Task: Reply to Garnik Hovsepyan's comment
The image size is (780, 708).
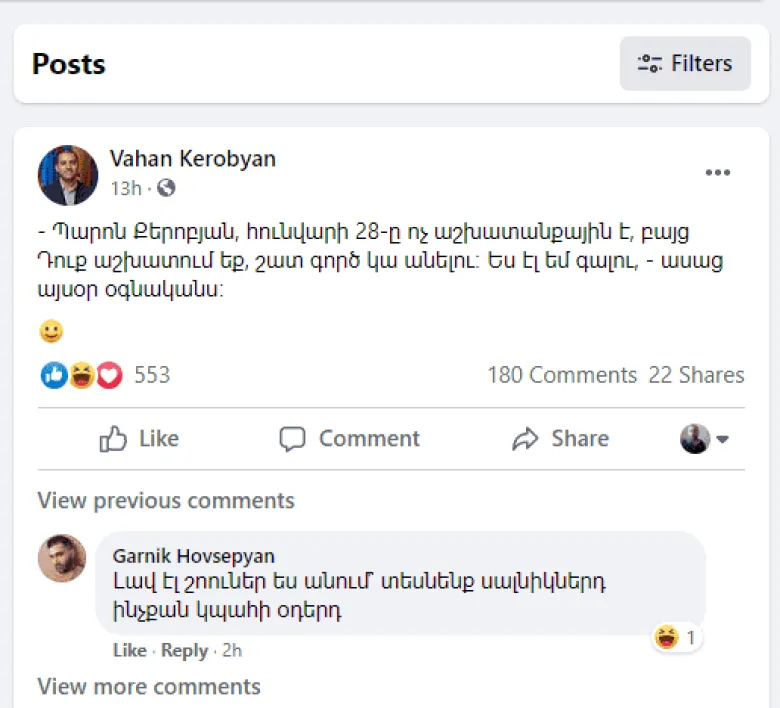Action: (184, 651)
